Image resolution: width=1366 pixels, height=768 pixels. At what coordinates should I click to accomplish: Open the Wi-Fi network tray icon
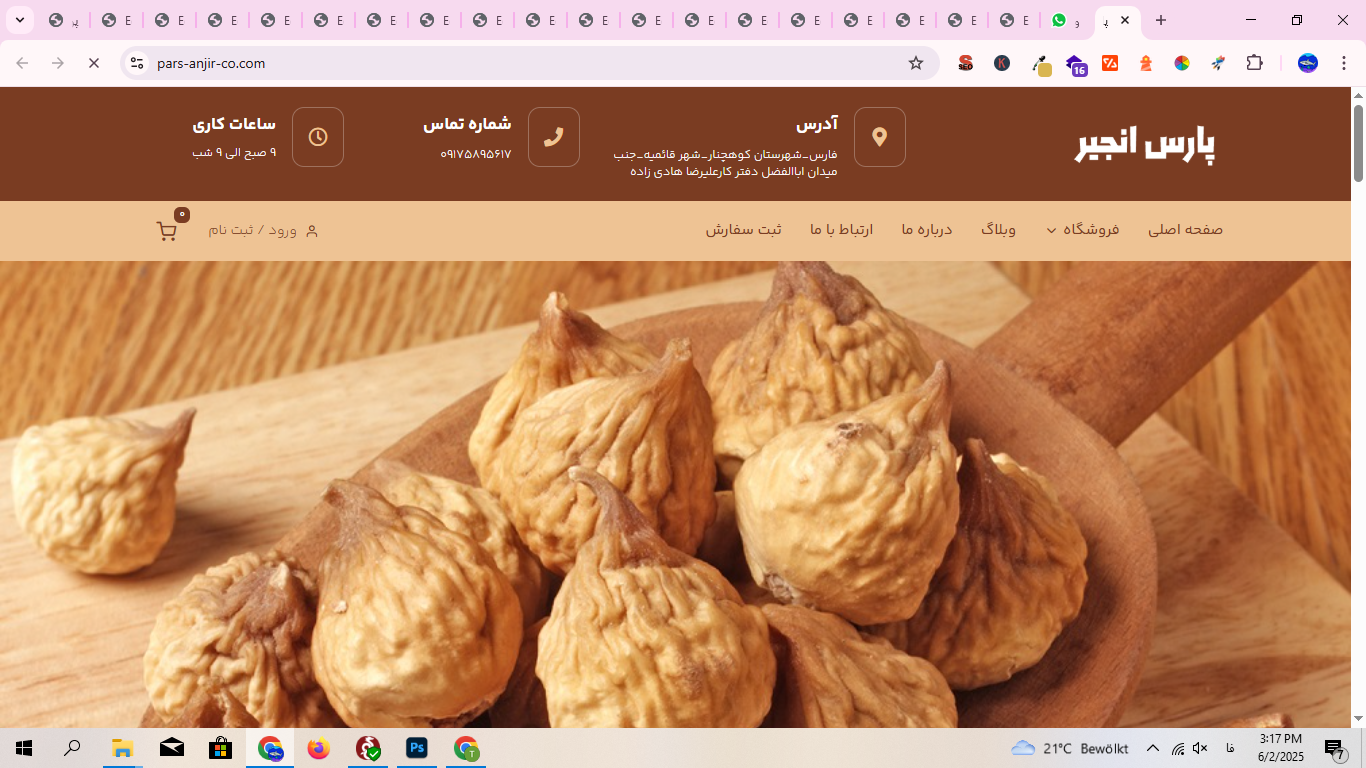tap(1178, 748)
